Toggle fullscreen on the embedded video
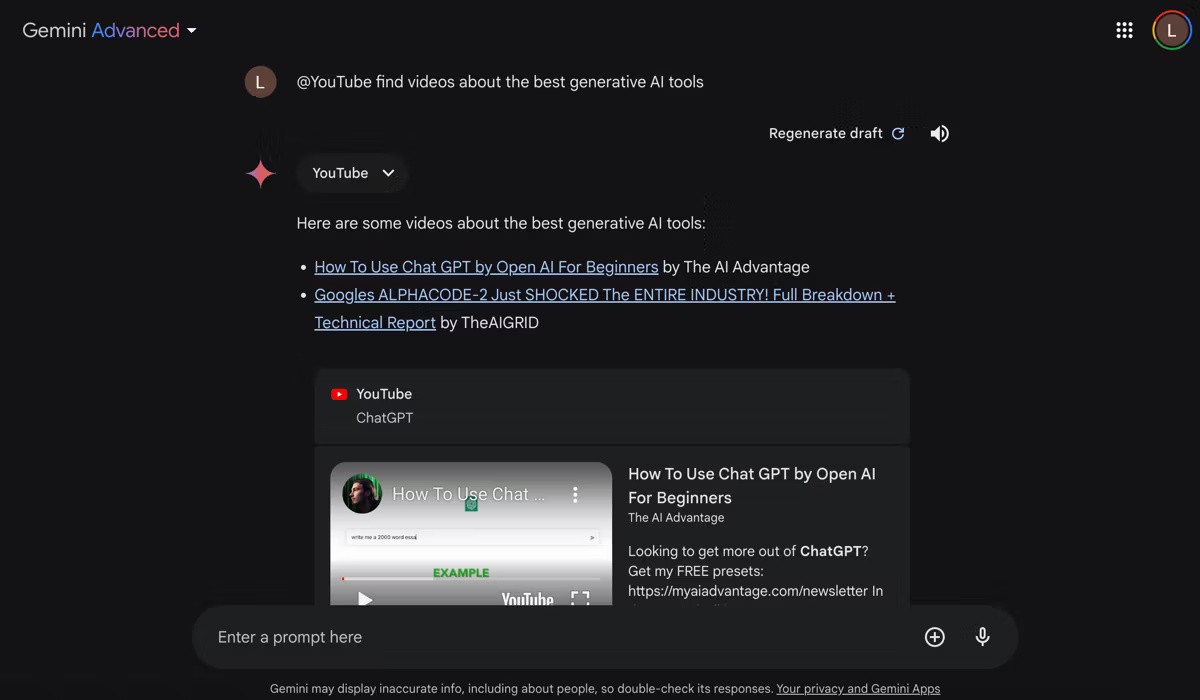This screenshot has width=1200, height=700. pos(580,599)
